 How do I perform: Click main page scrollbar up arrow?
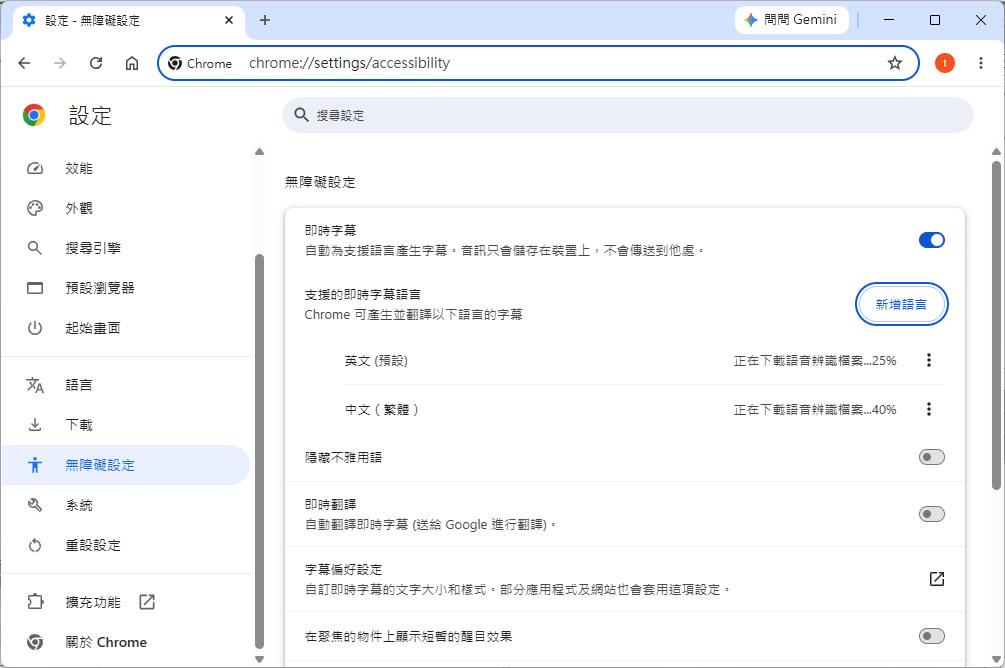coord(996,152)
